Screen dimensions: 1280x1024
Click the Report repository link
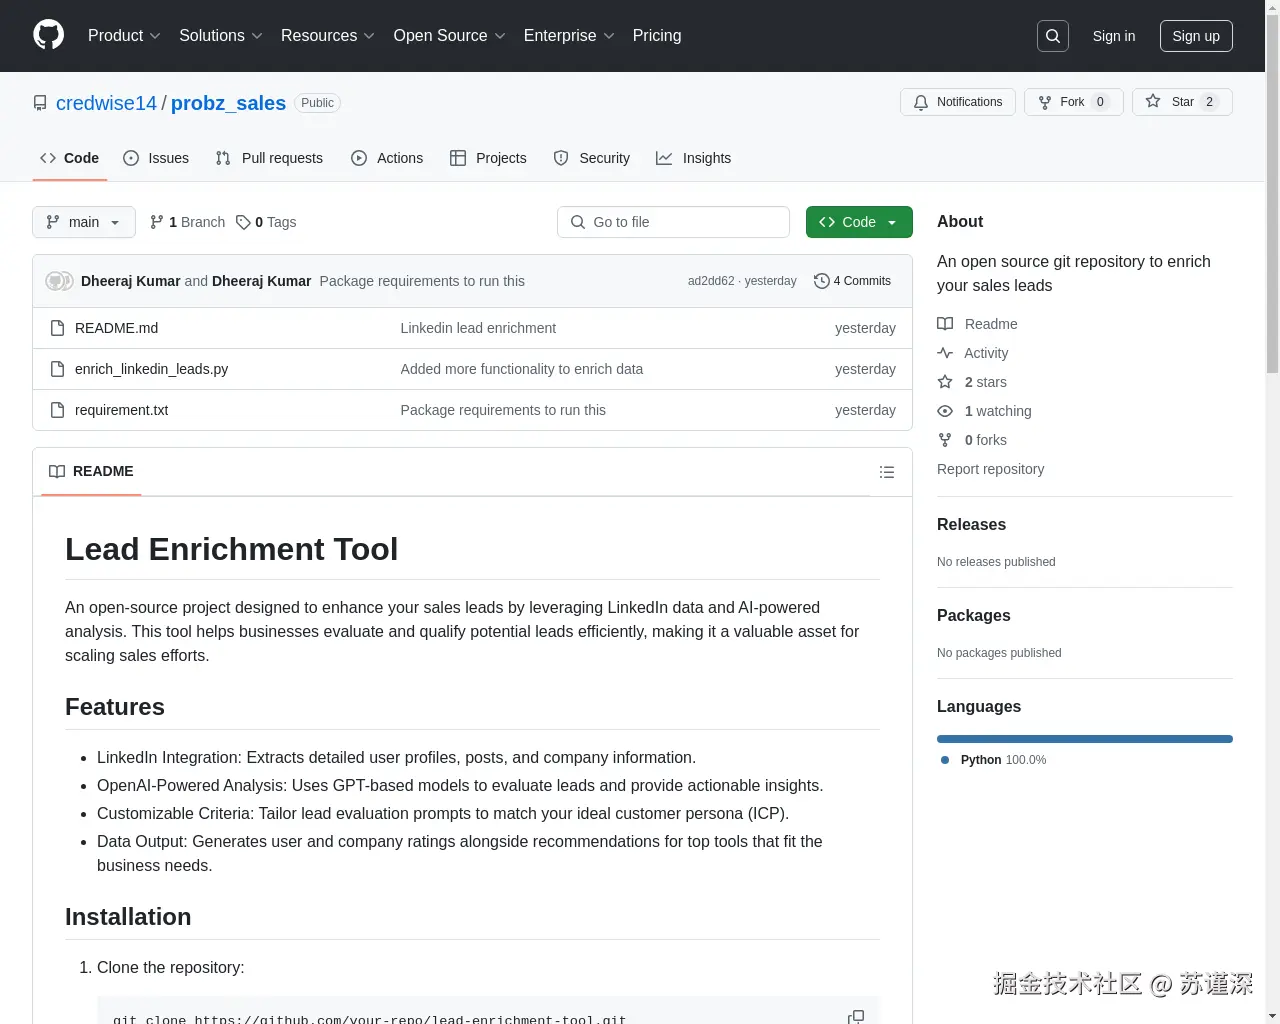pyautogui.click(x=990, y=469)
